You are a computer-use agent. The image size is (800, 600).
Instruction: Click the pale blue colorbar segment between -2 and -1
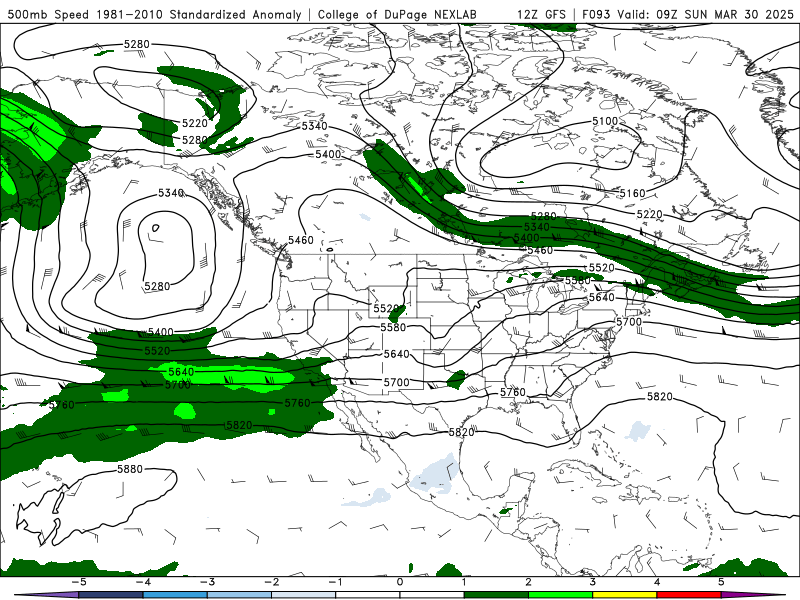click(x=304, y=595)
